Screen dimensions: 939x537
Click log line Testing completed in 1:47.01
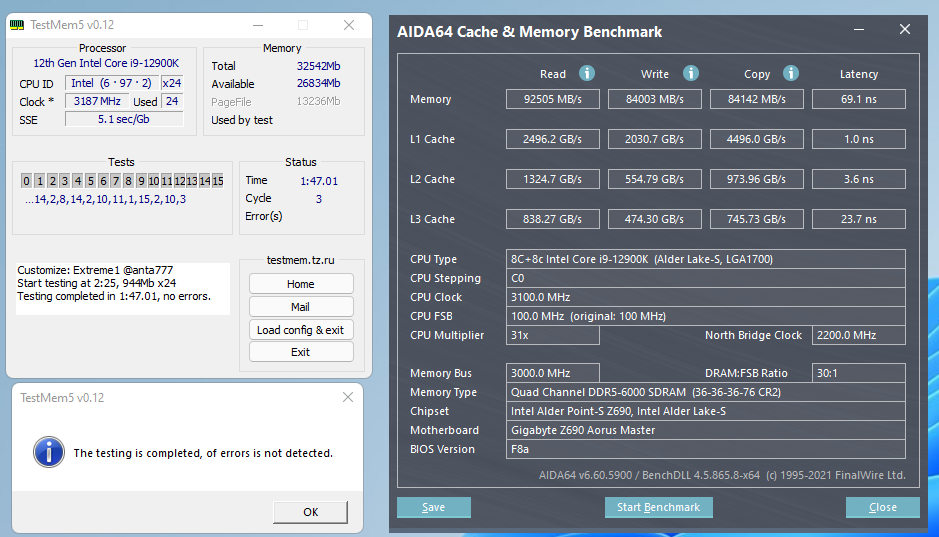(114, 296)
